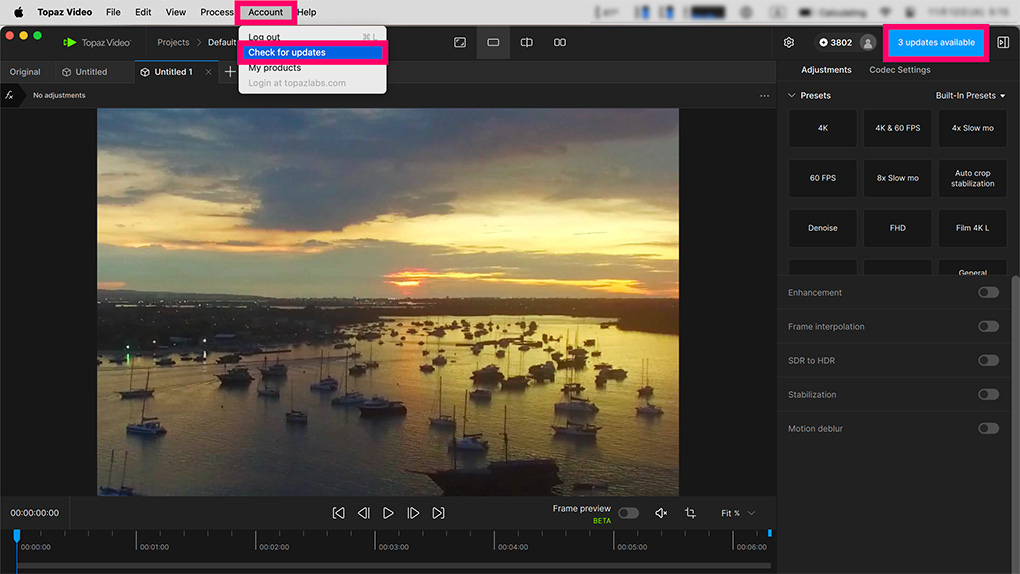Switch to single view layout icon
Screen dimensions: 1020x574
pos(493,43)
